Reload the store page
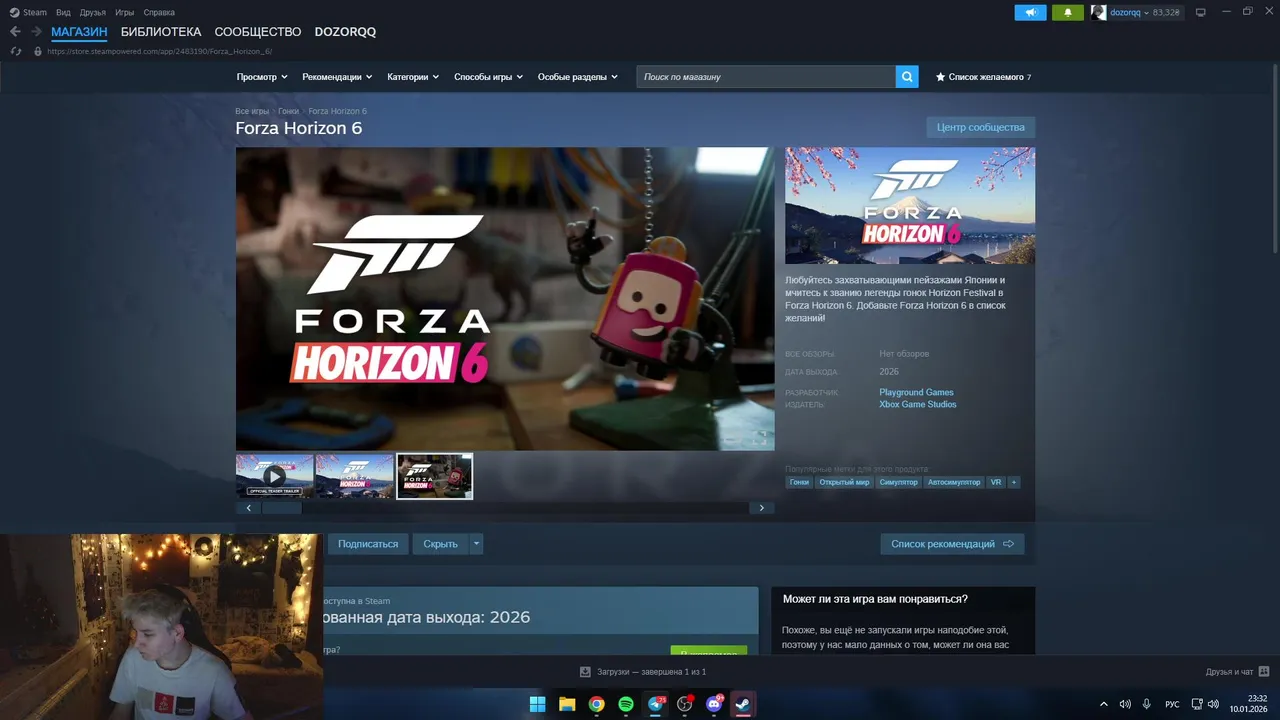The width and height of the screenshot is (1280, 720). click(15, 51)
